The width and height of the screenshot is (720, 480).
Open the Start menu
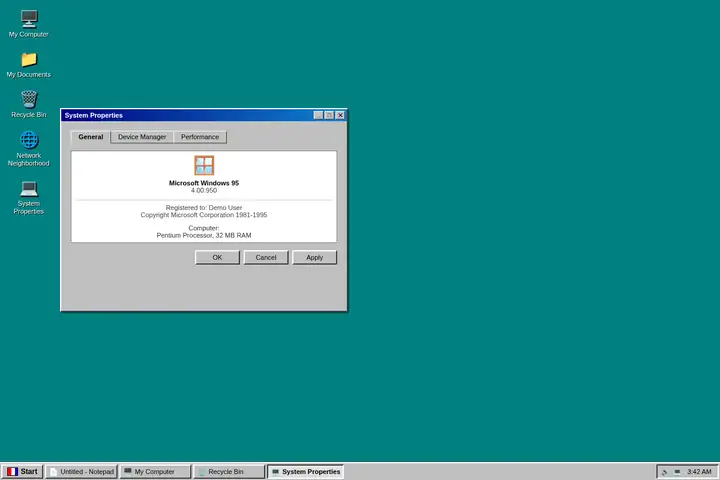point(22,472)
